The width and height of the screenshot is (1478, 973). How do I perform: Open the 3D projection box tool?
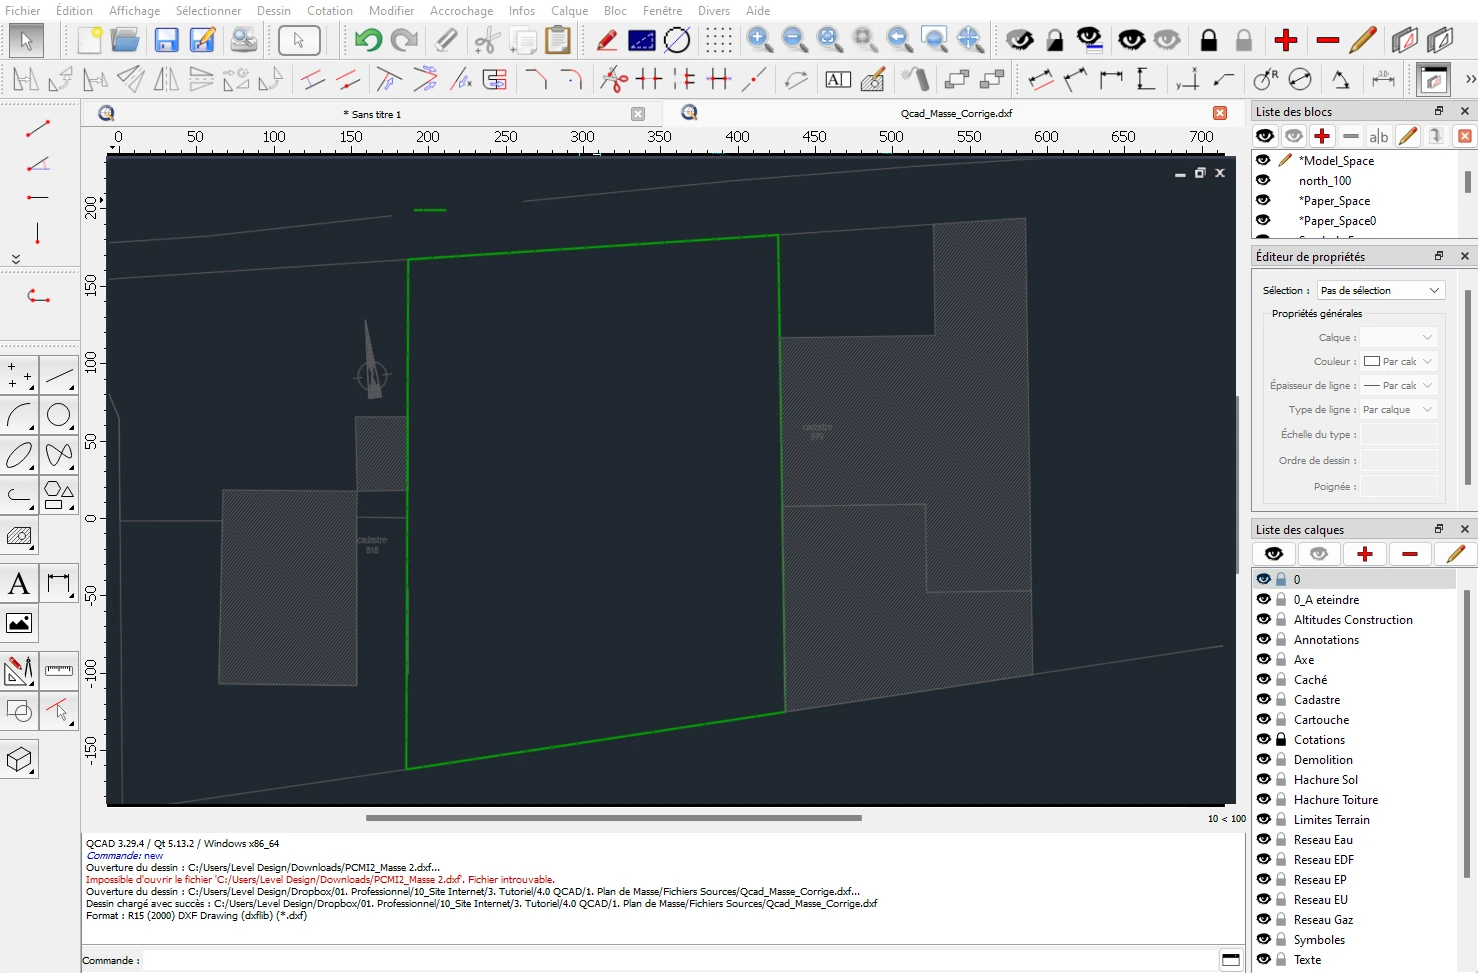coord(19,760)
